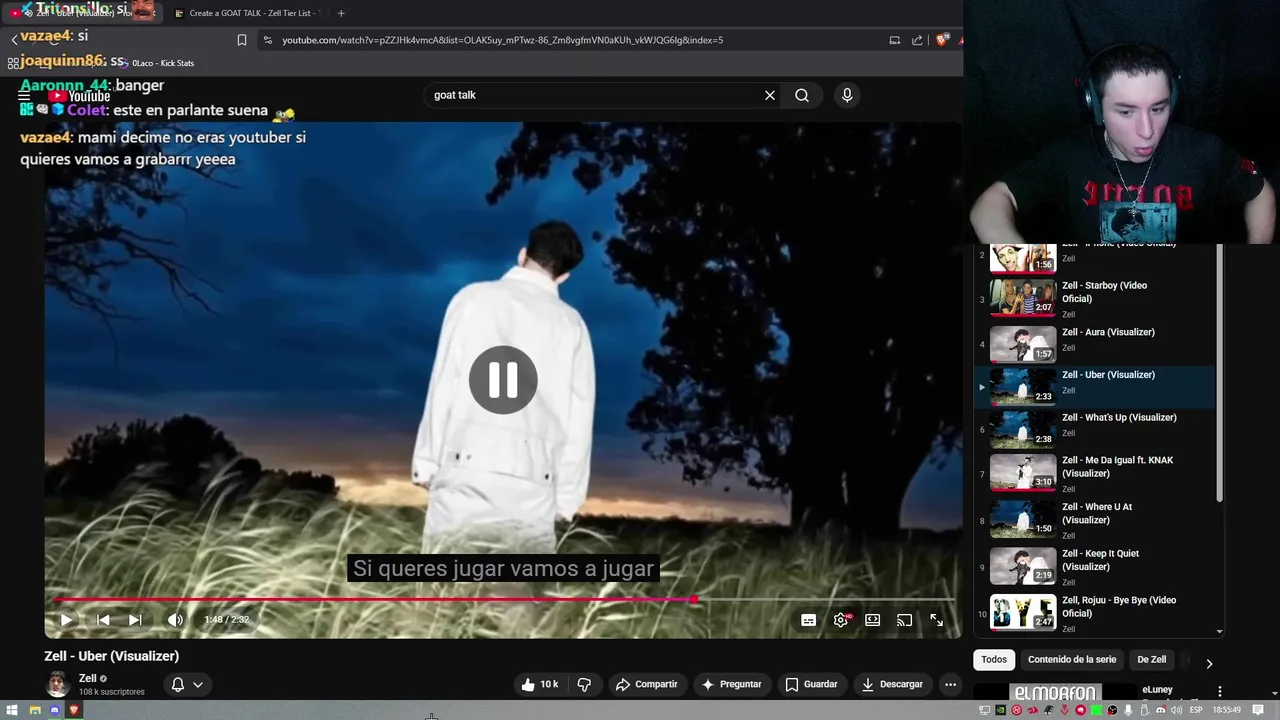The image size is (1280, 720).
Task: Skip to the next video in playlist
Action: 135,620
